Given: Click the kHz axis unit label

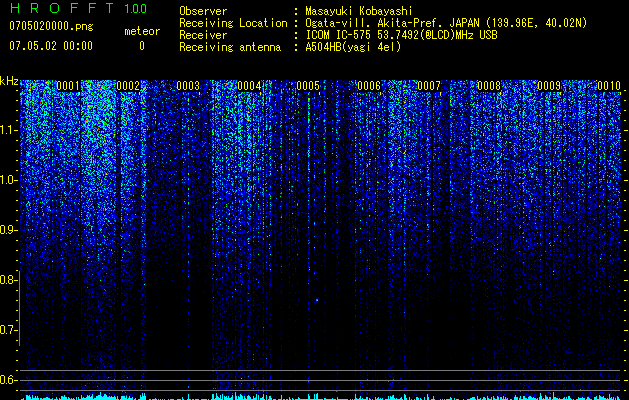Looking at the screenshot, I should [x=9, y=81].
